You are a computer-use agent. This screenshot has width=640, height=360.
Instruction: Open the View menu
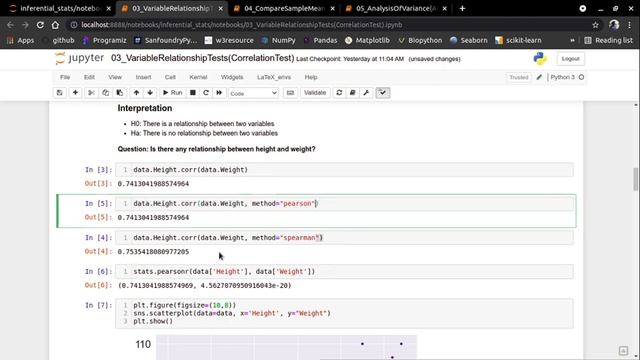coord(115,77)
